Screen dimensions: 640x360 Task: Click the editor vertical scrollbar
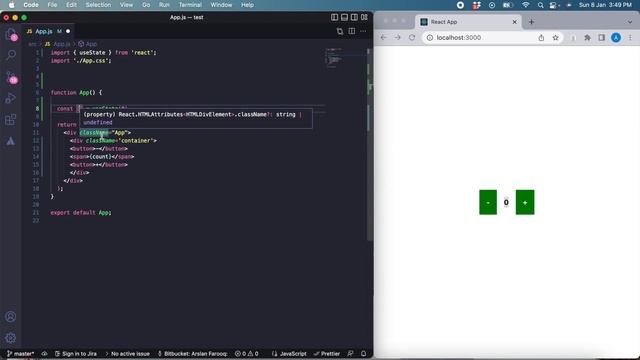click(x=369, y=143)
